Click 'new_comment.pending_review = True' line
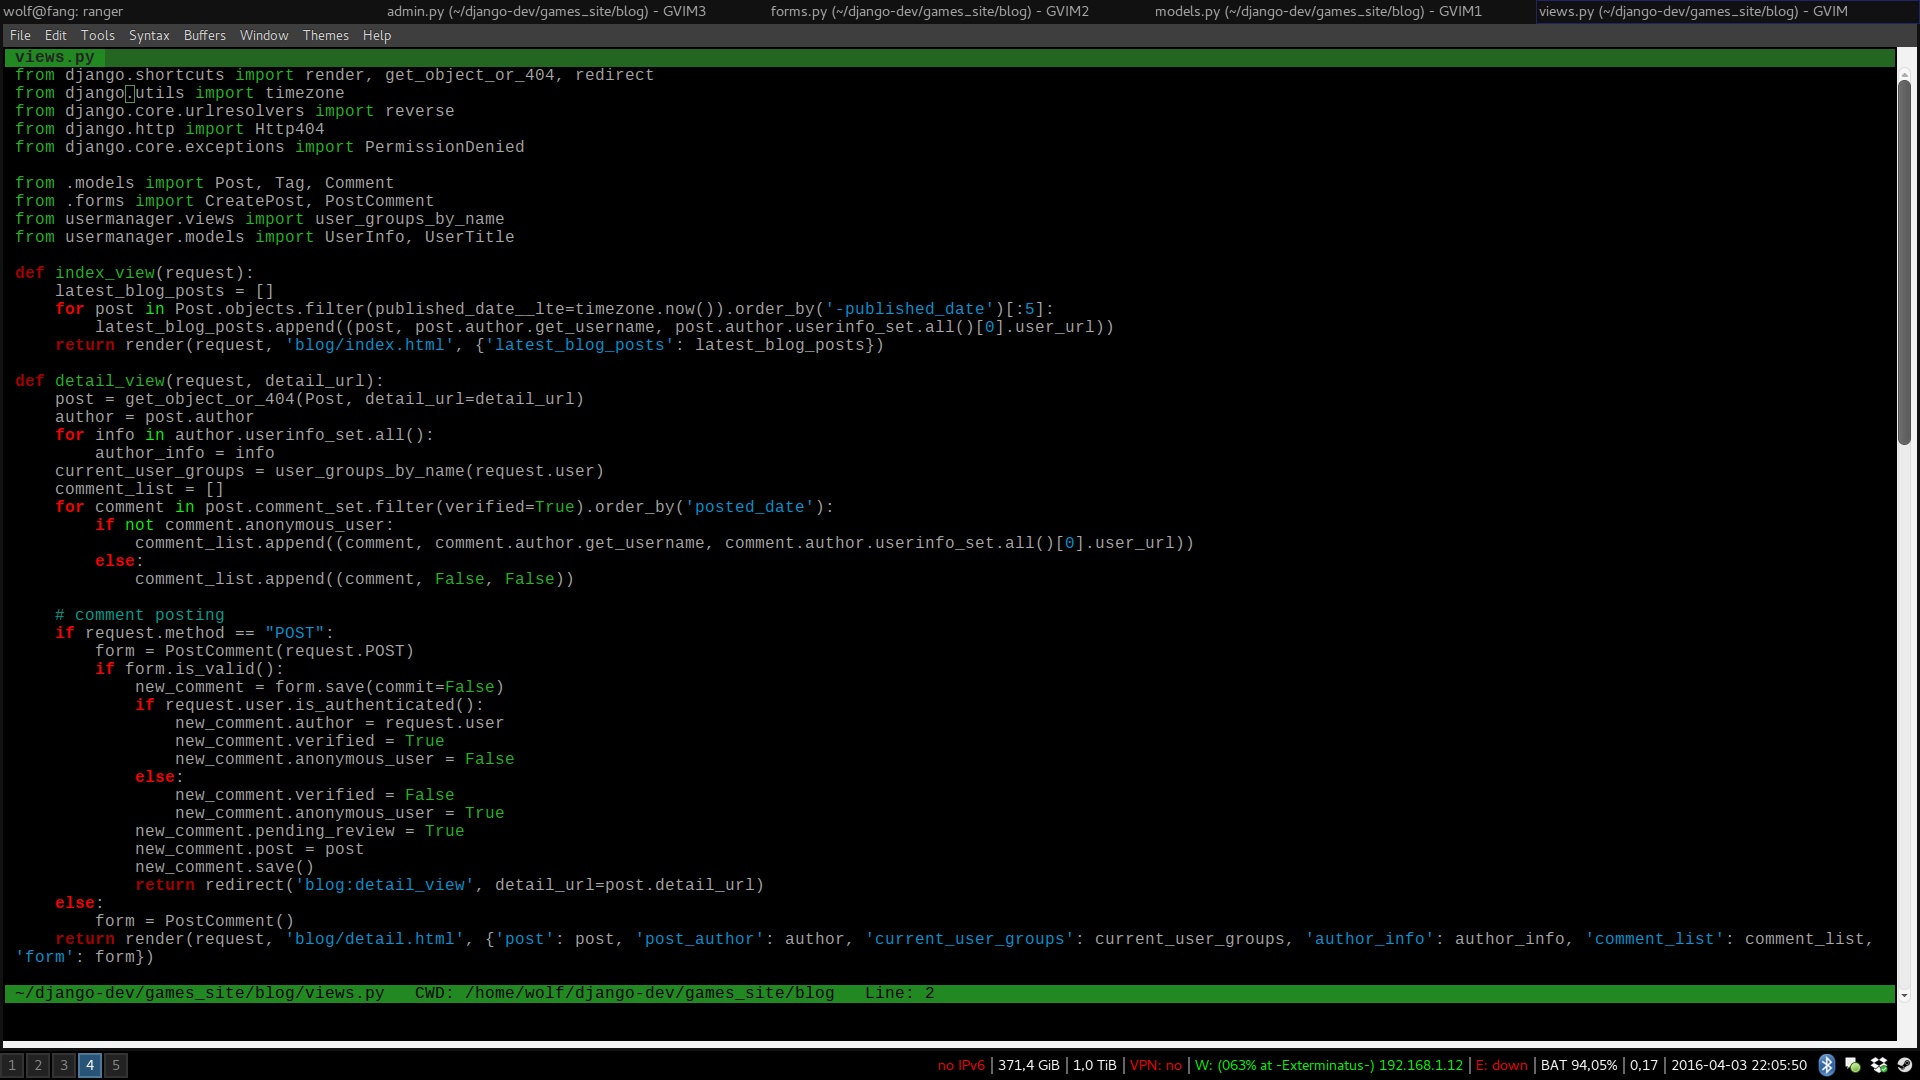The image size is (1920, 1080). coord(299,831)
